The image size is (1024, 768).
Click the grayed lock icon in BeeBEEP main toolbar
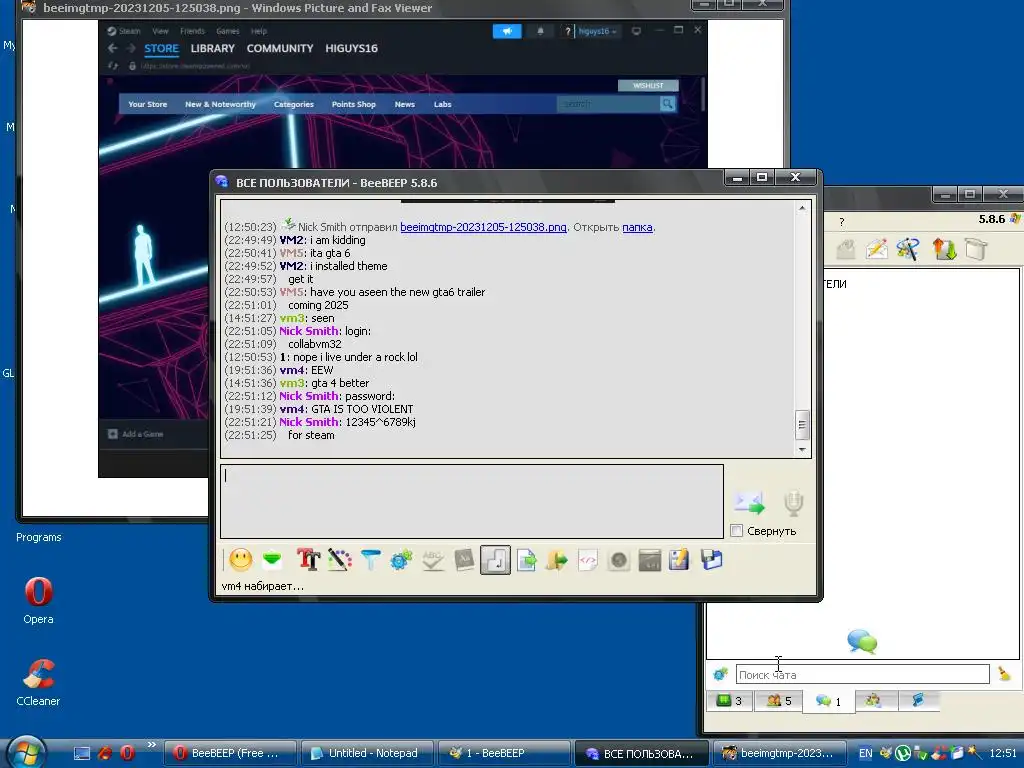[846, 249]
